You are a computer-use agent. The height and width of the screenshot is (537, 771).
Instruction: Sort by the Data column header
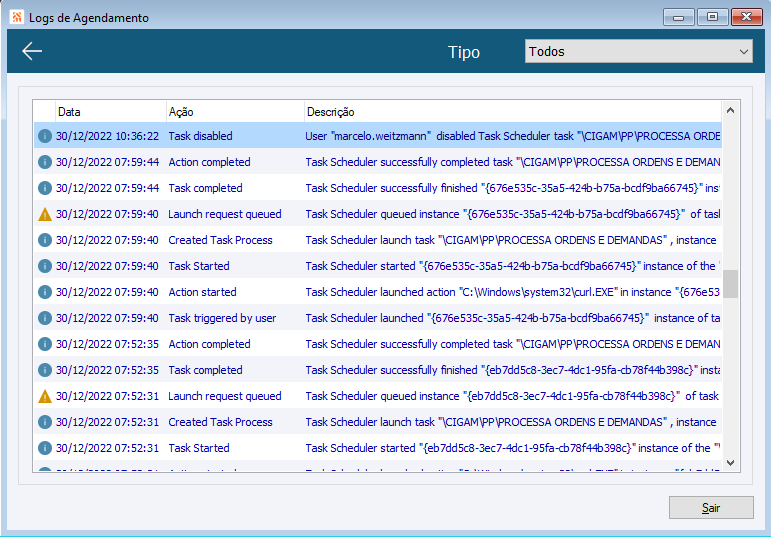pyautogui.click(x=111, y=112)
